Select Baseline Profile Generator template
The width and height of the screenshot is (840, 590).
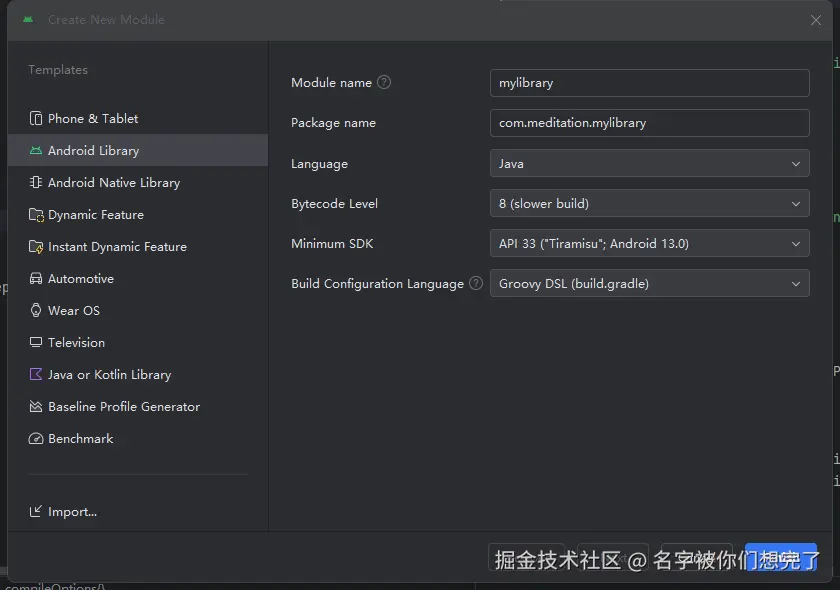138,407
